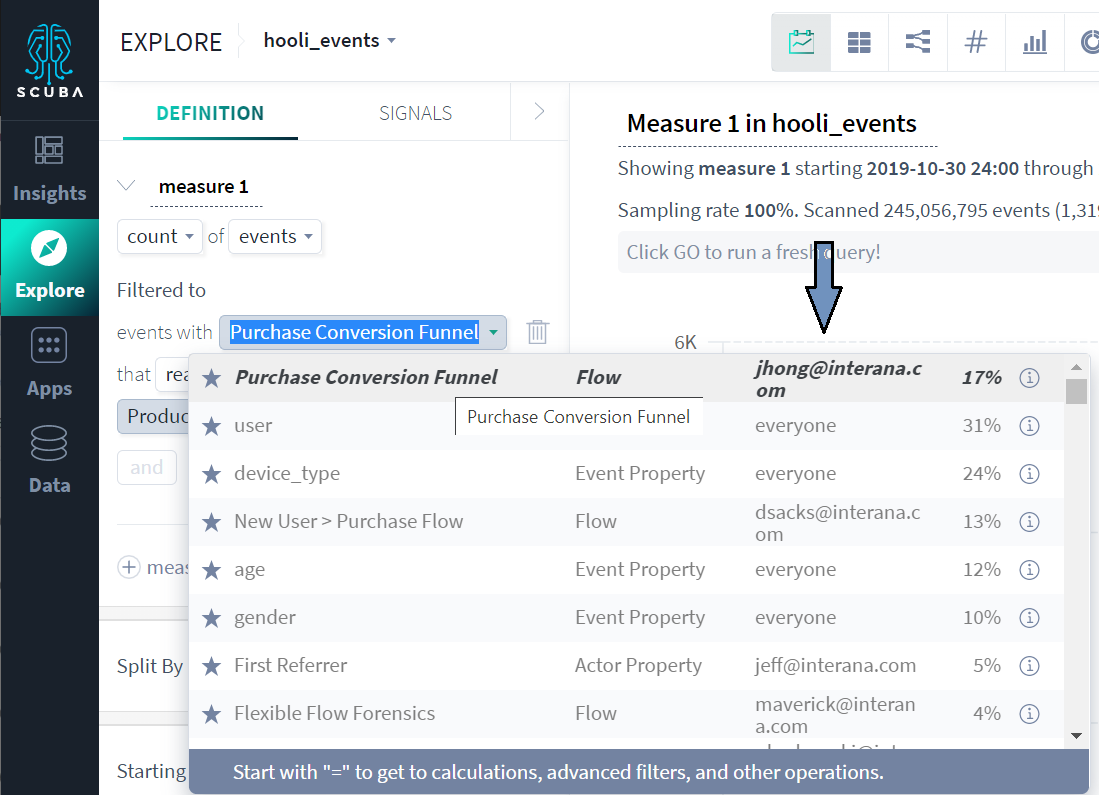Viewport: 1099px width, 795px height.
Task: Open the Apps section in sidebar
Action: point(49,364)
